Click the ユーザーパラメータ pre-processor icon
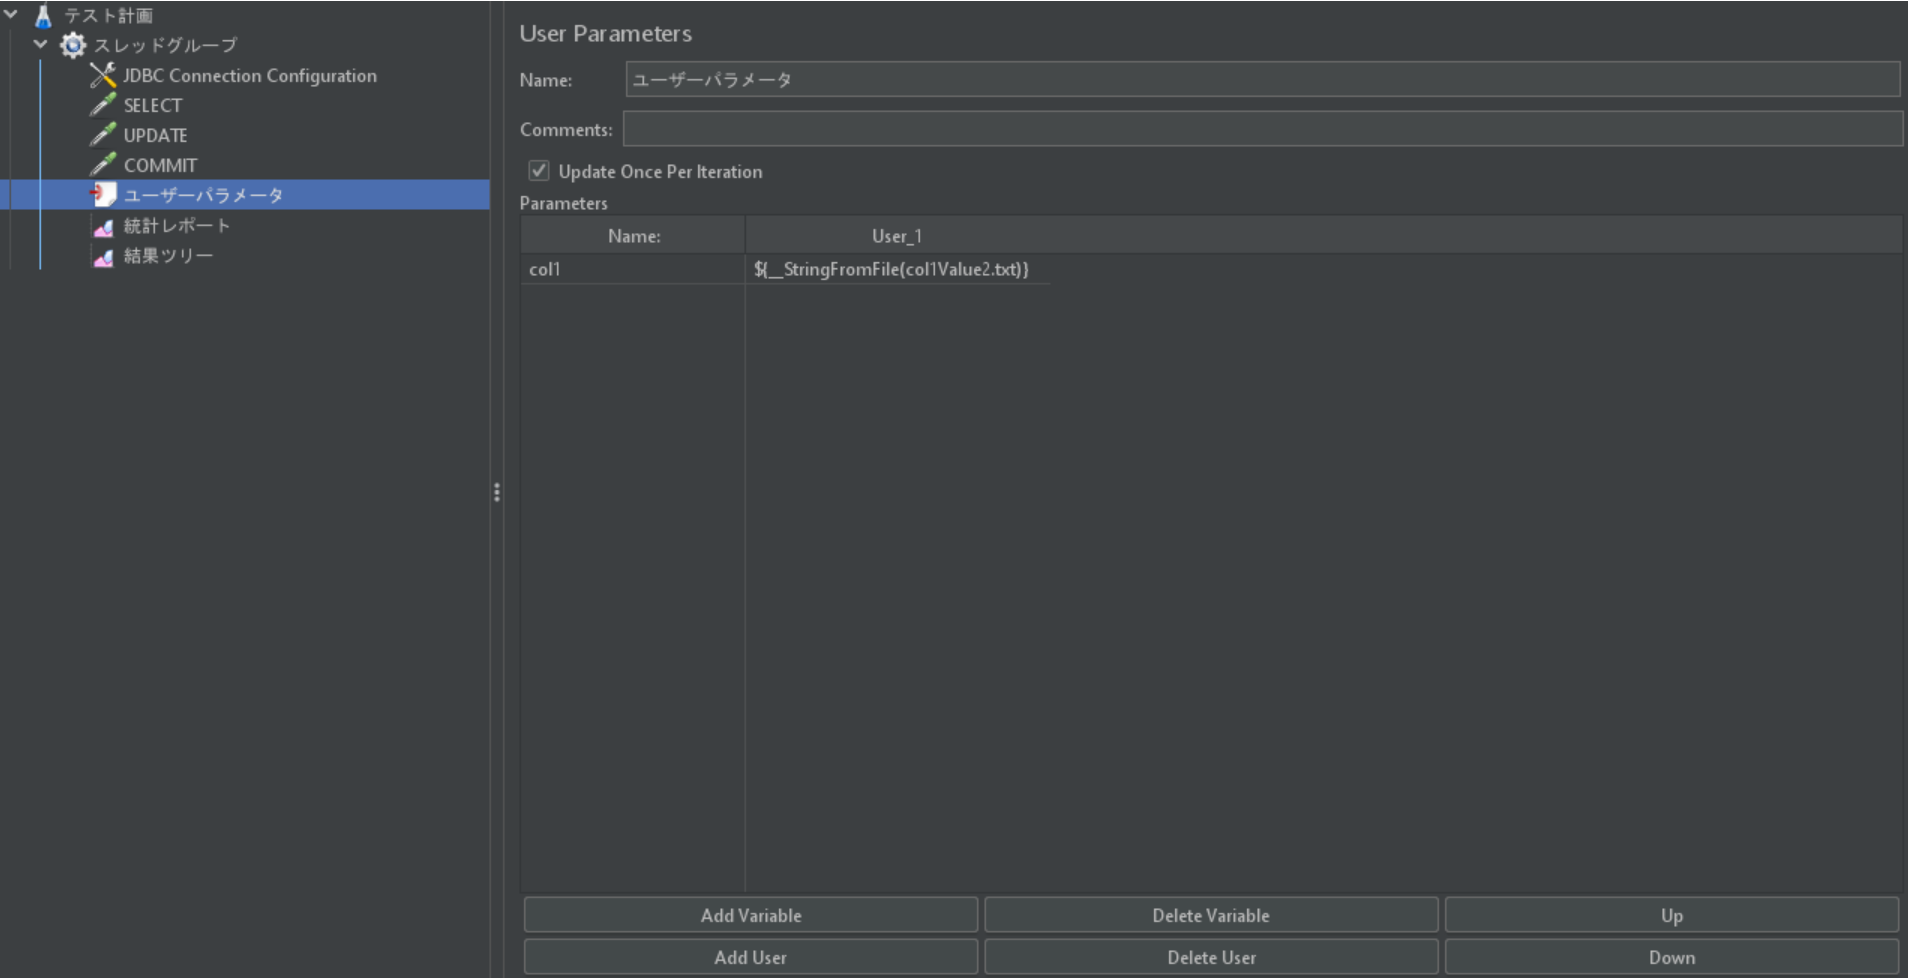The height and width of the screenshot is (978, 1908). pos(103,195)
